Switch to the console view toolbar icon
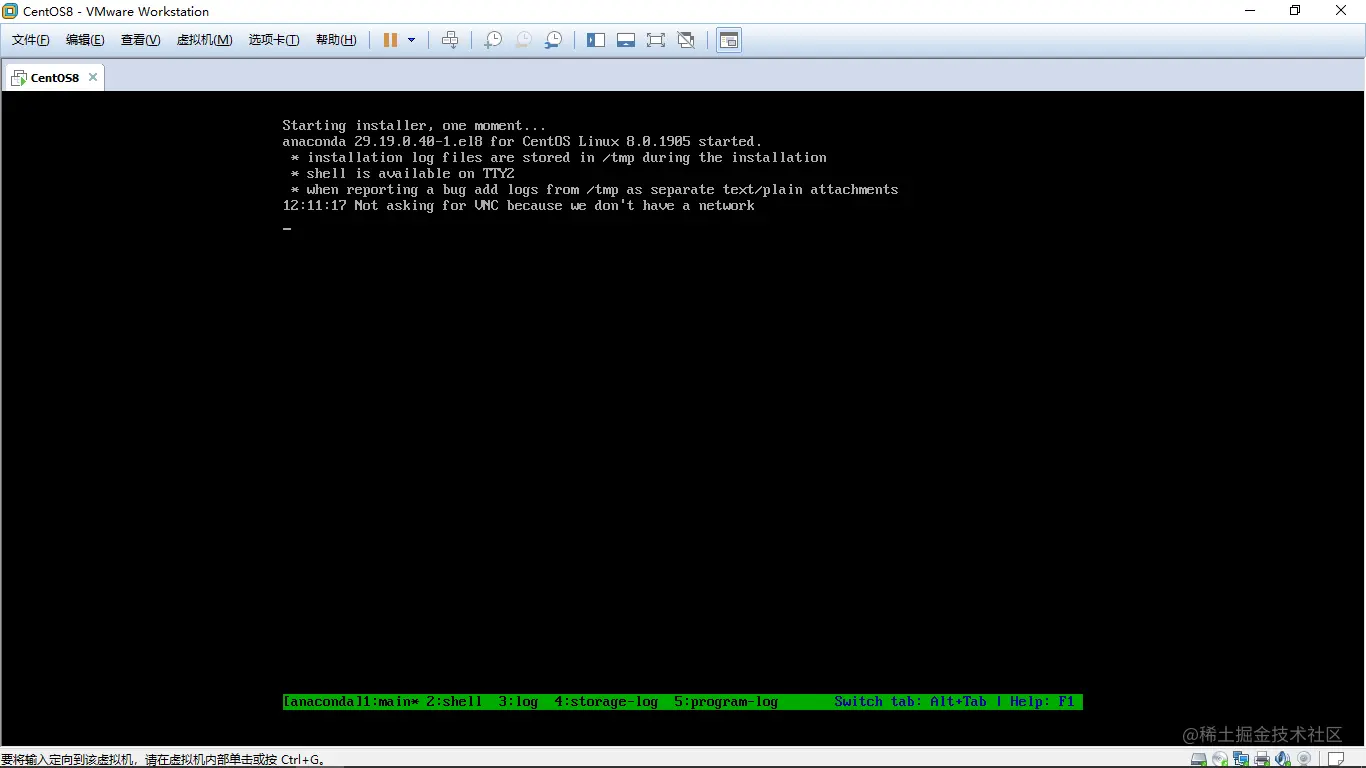Viewport: 1366px width, 768px height. (x=729, y=40)
